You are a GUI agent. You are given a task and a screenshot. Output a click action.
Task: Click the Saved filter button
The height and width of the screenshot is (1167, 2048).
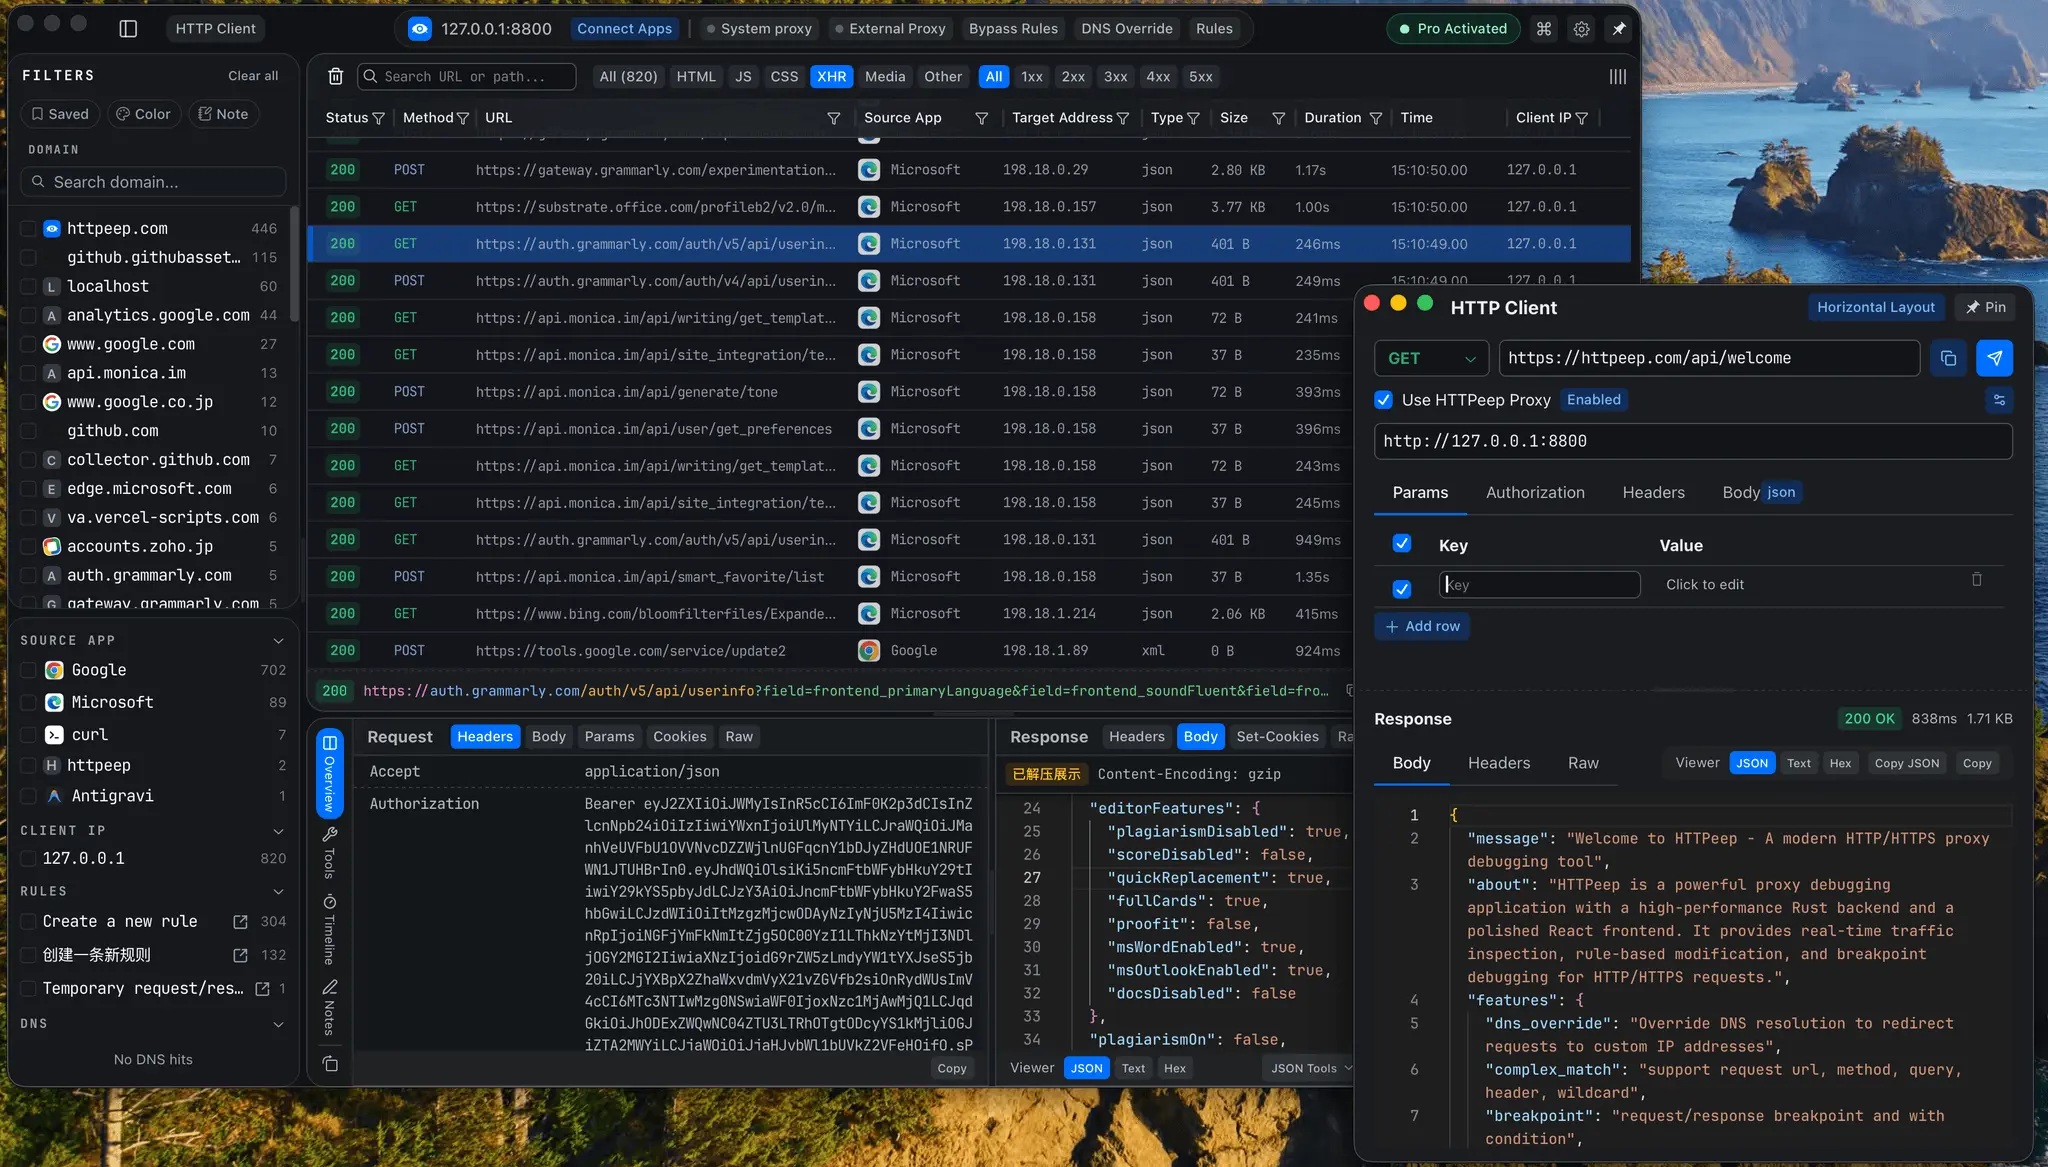pyautogui.click(x=60, y=114)
